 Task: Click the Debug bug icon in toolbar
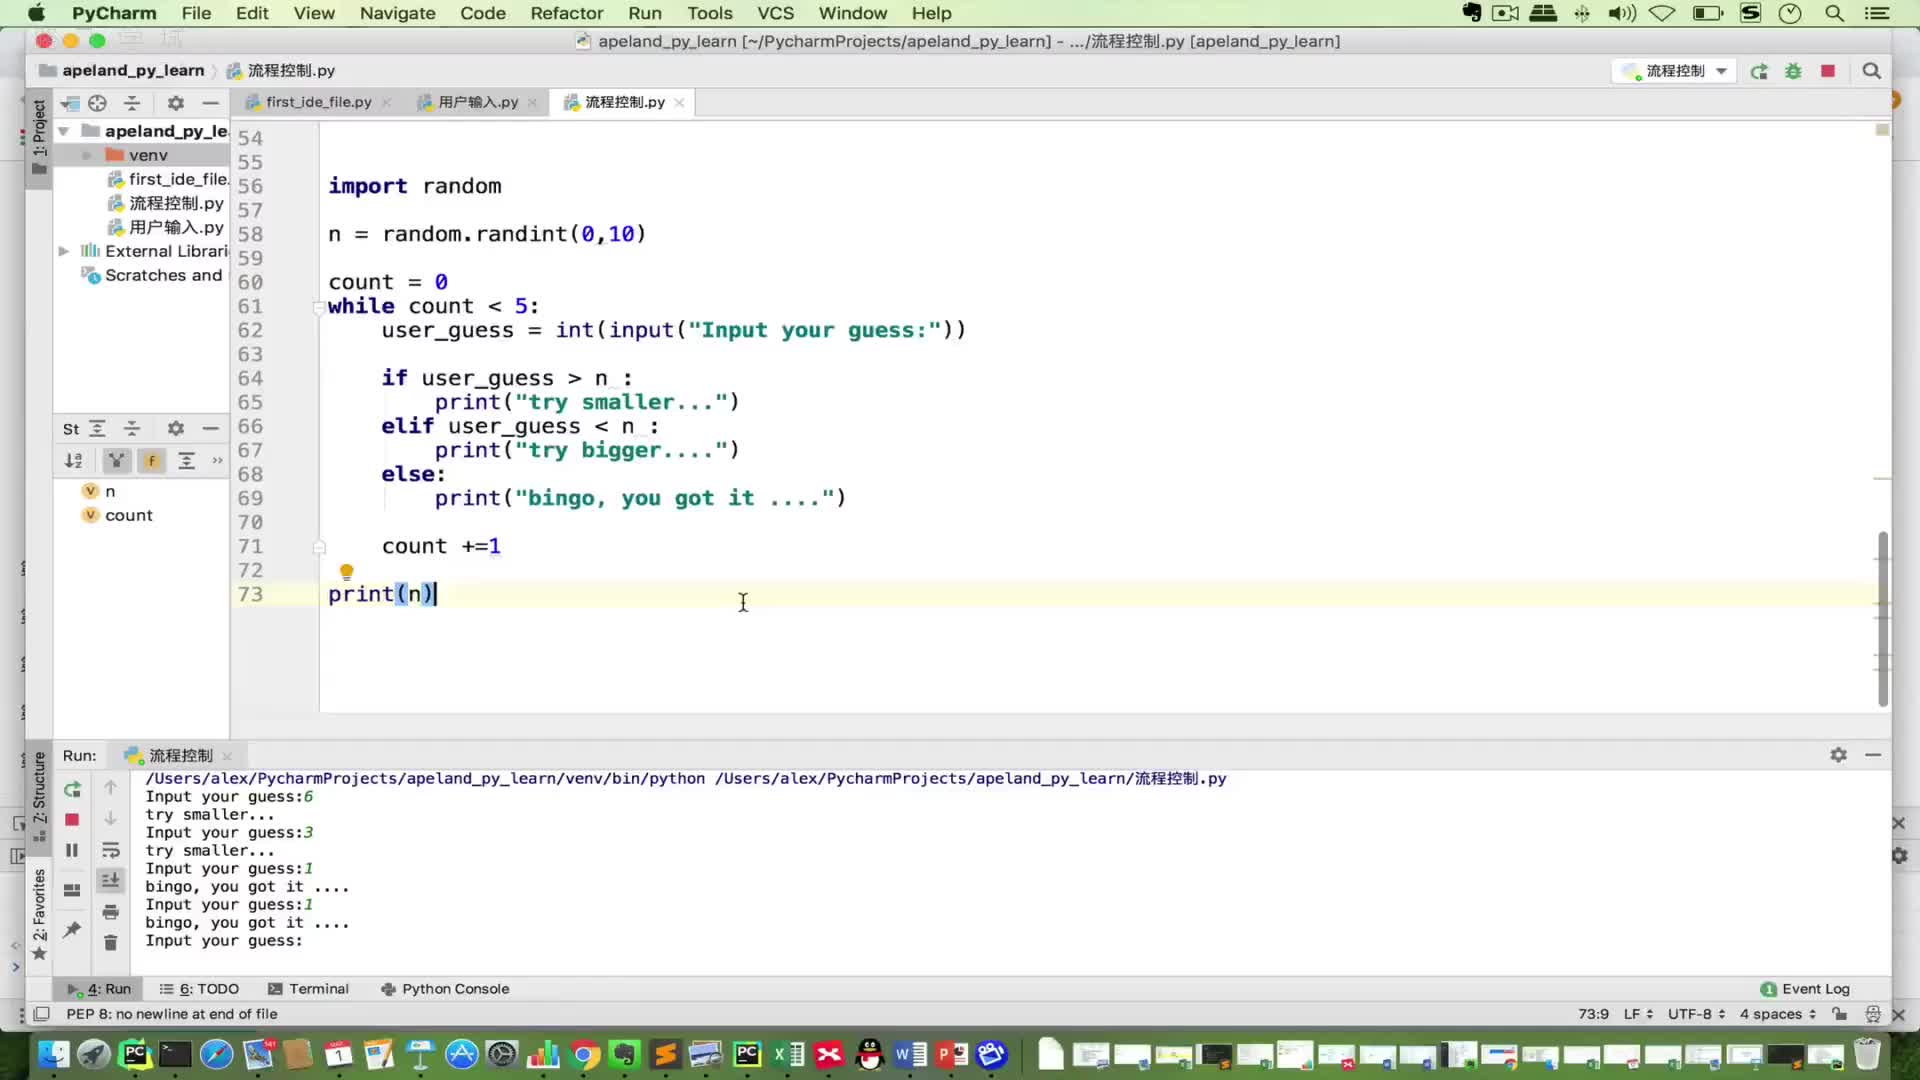pyautogui.click(x=1793, y=71)
